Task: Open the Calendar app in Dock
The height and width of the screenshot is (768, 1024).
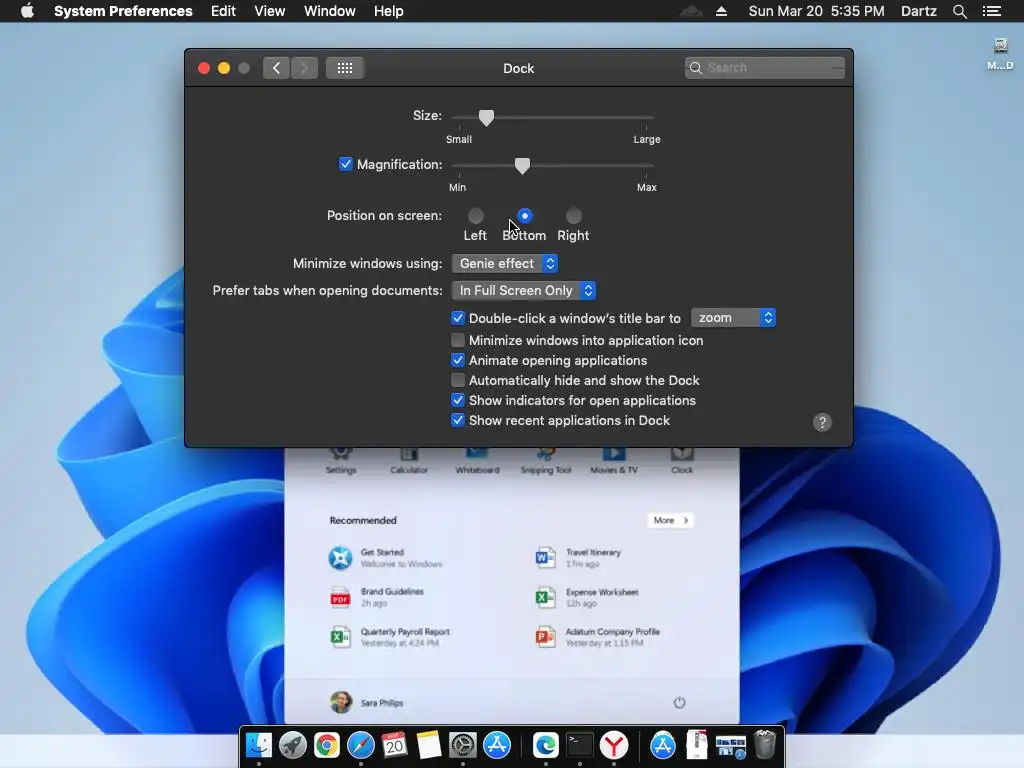Action: click(x=394, y=745)
